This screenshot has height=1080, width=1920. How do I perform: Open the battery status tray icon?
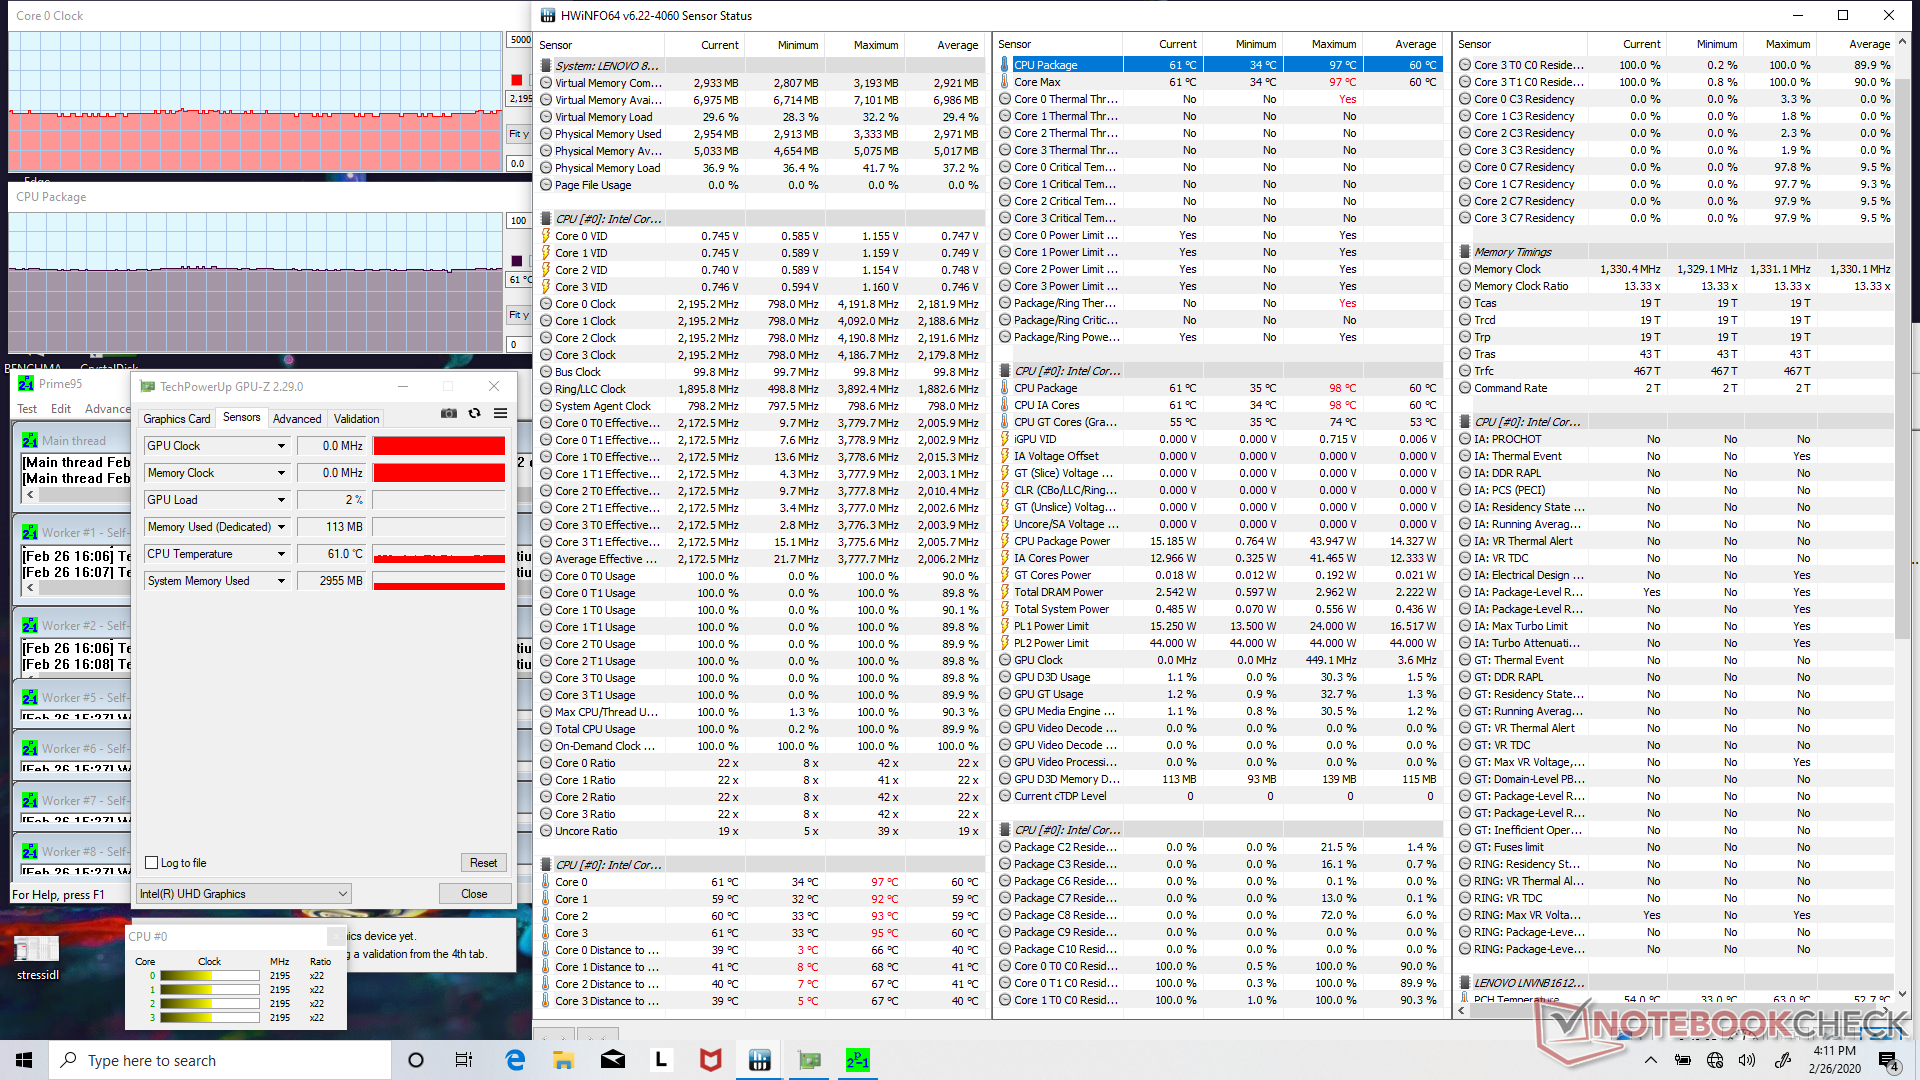1683,1060
